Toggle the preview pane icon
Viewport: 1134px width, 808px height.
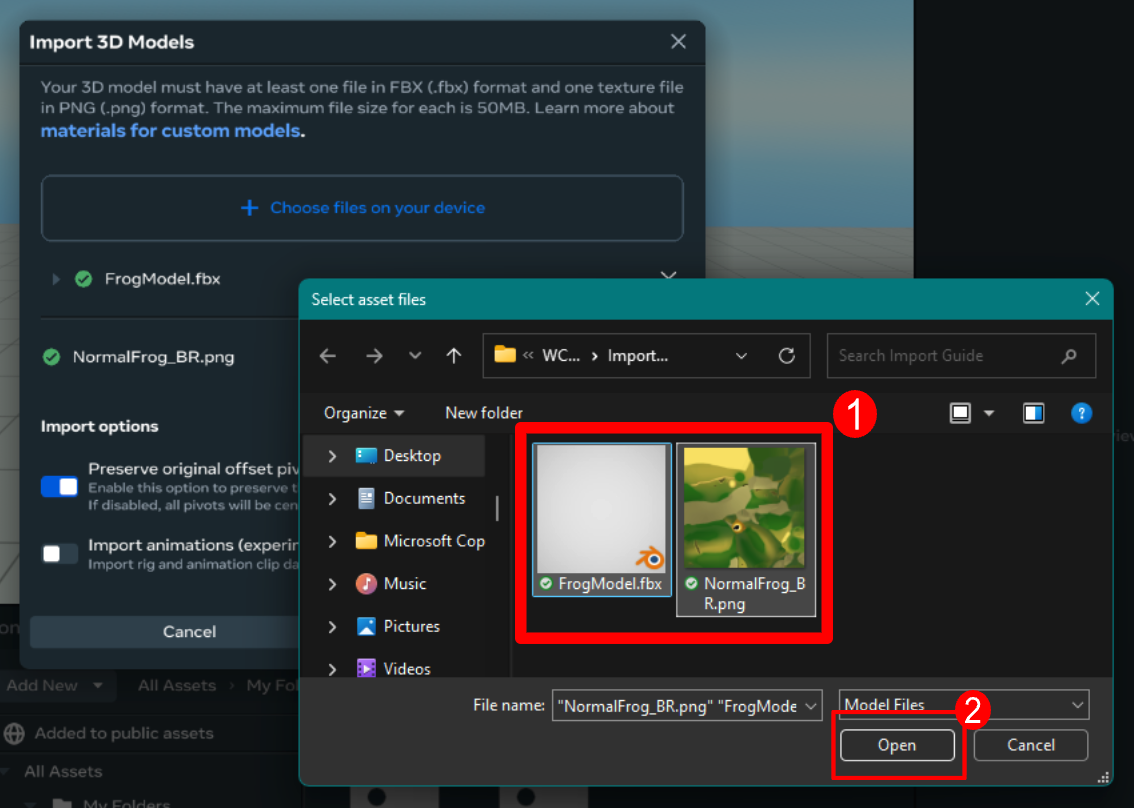pos(1034,413)
